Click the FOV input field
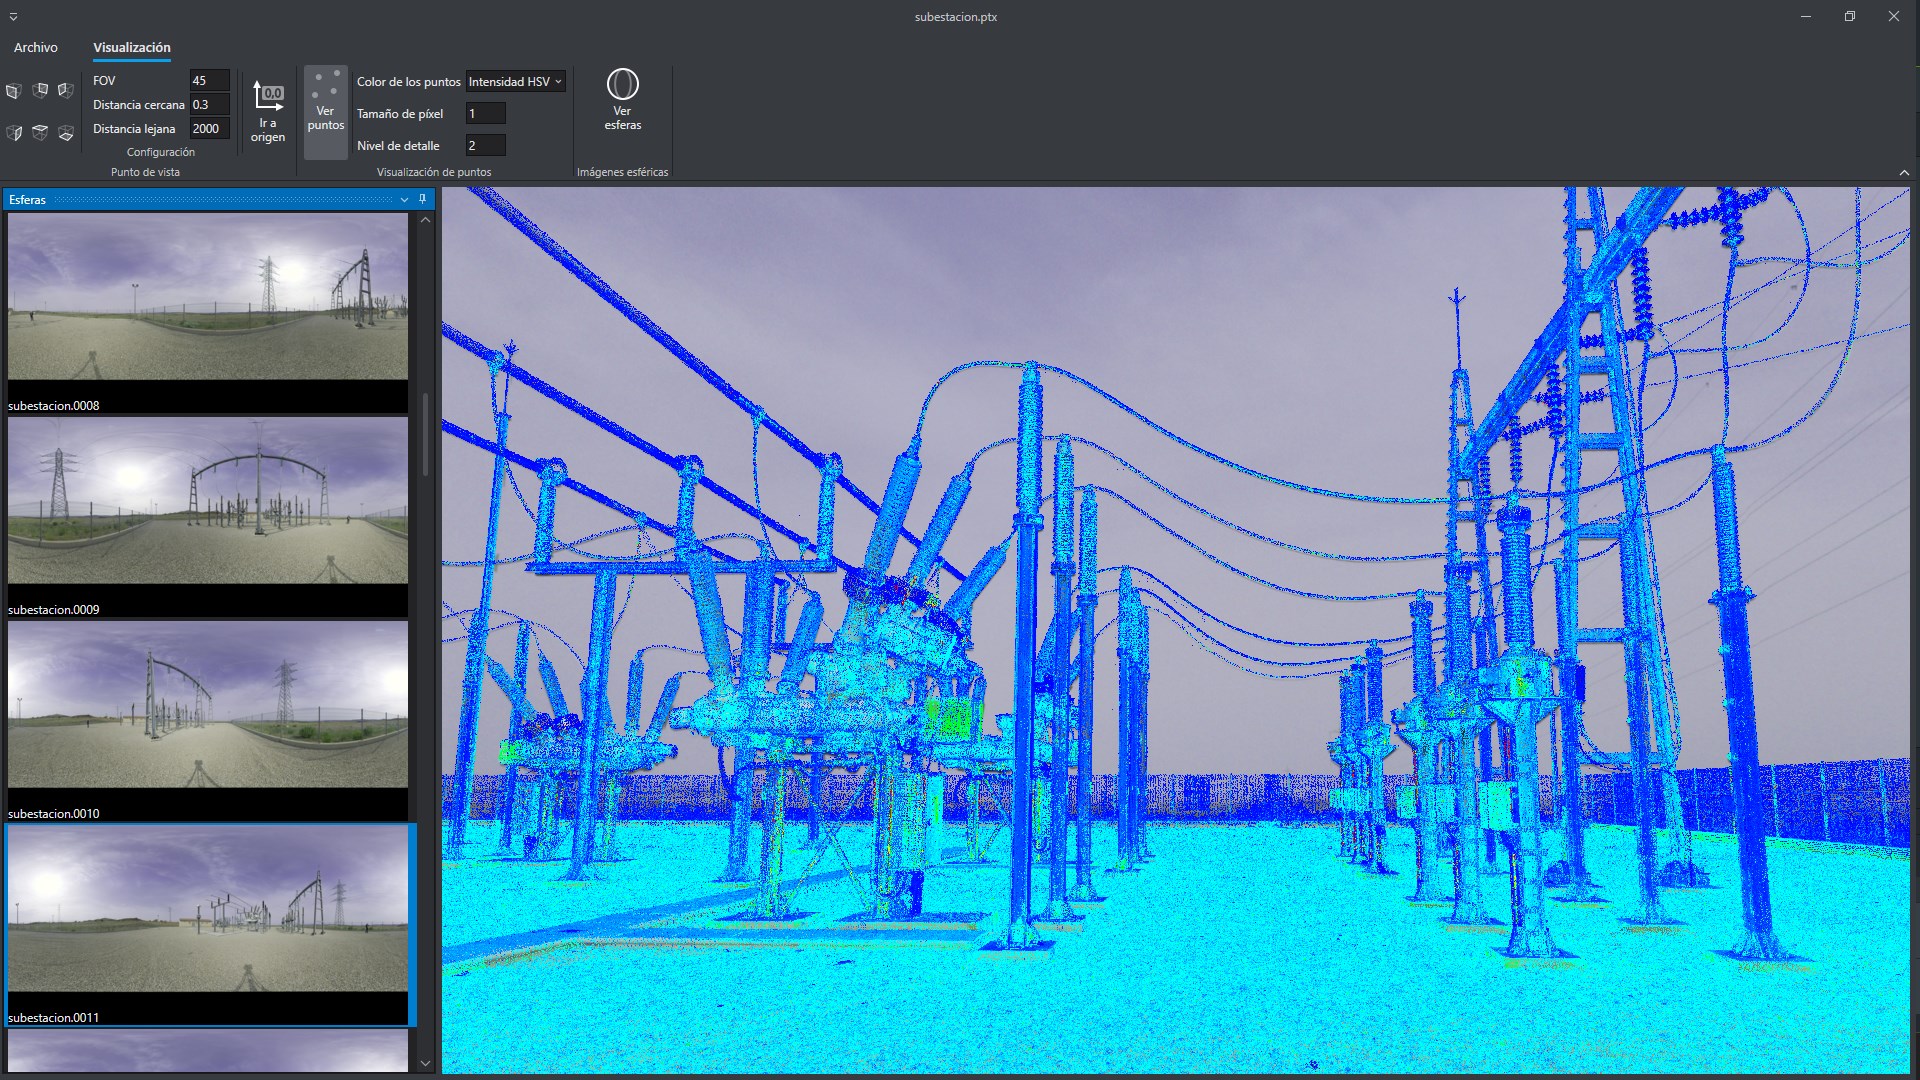The height and width of the screenshot is (1080, 1920). [209, 80]
